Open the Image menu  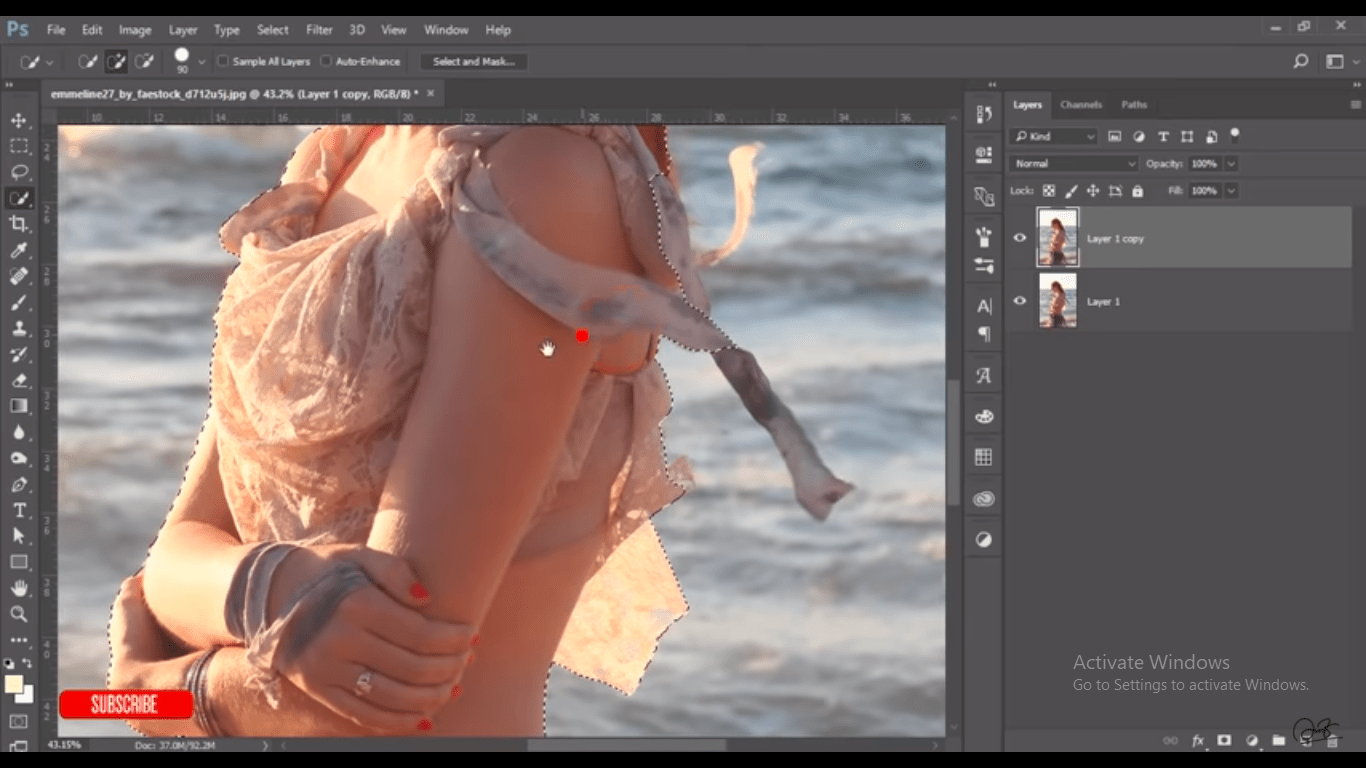click(x=135, y=29)
